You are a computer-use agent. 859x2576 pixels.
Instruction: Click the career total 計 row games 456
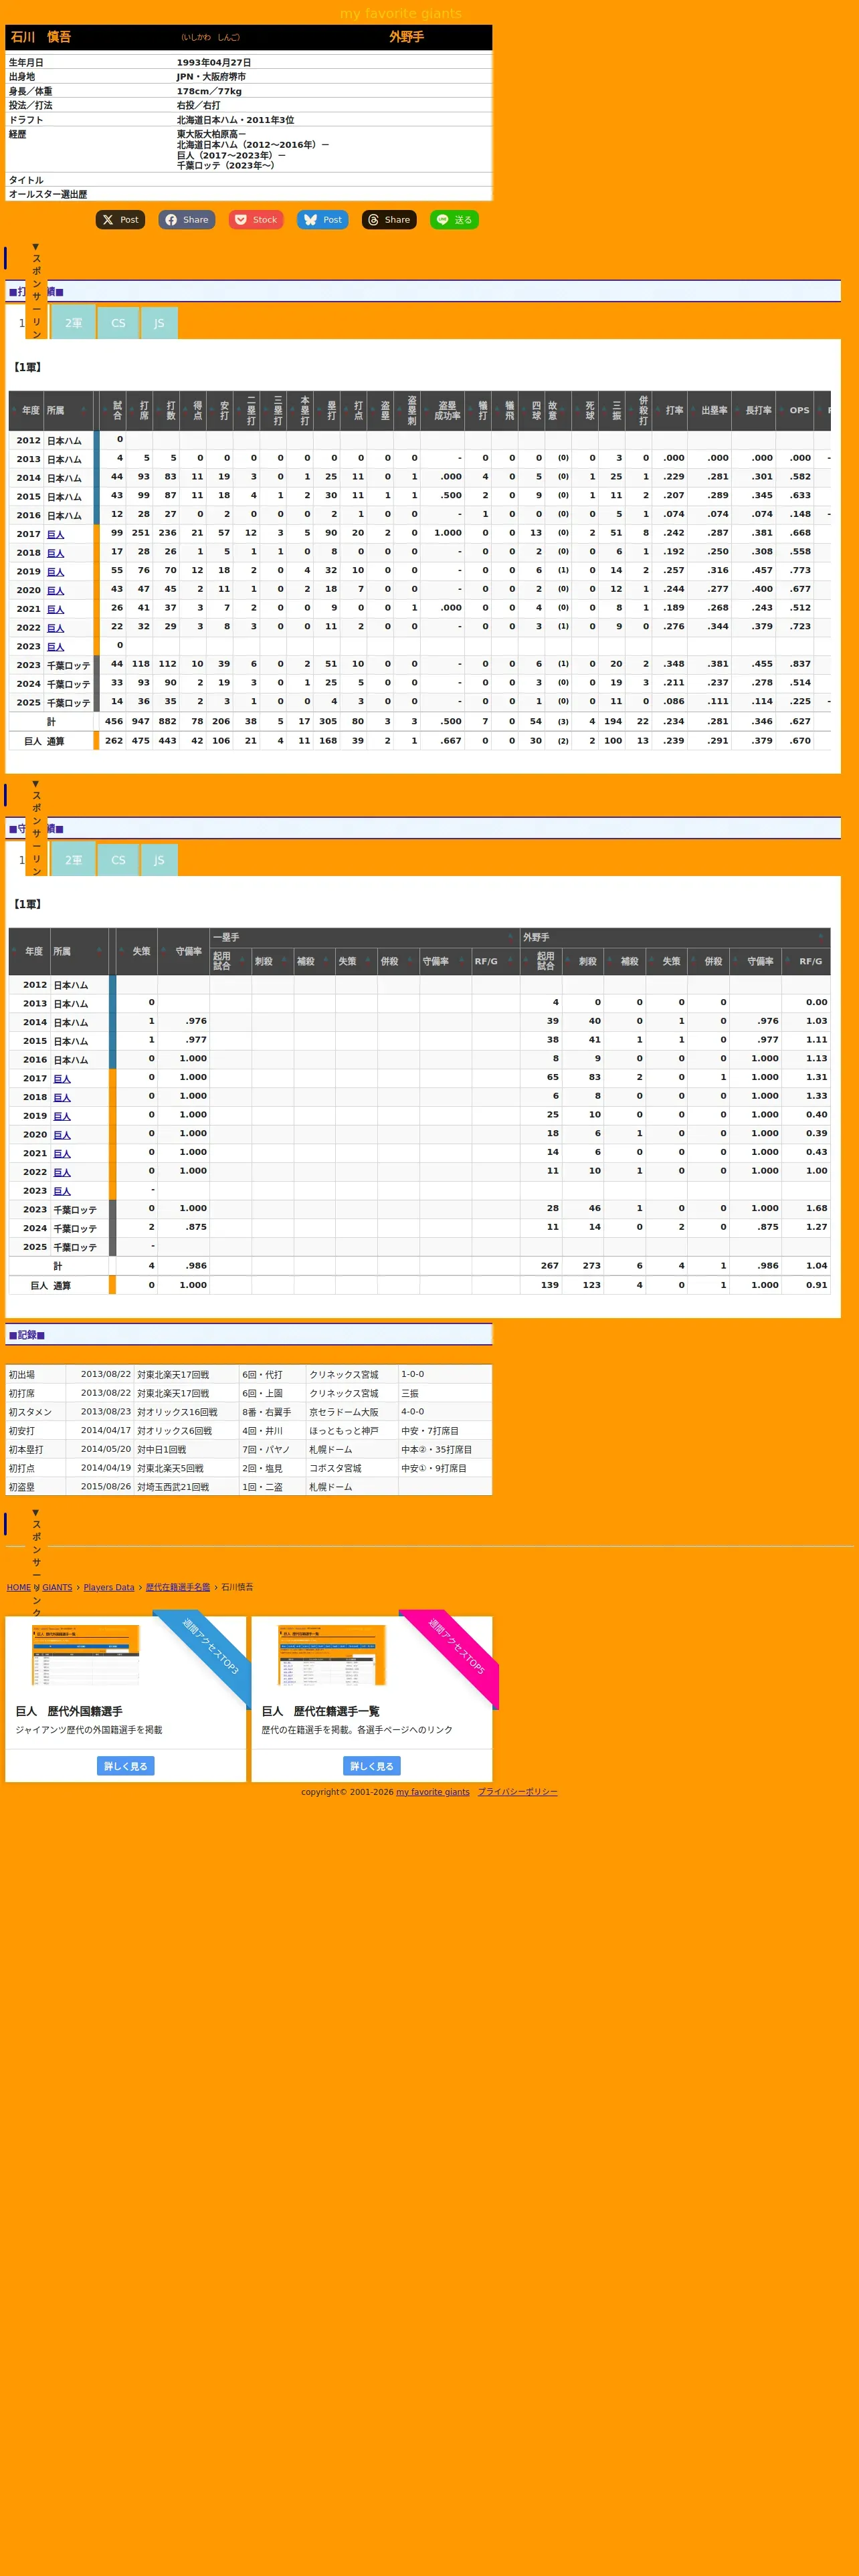[x=114, y=722]
